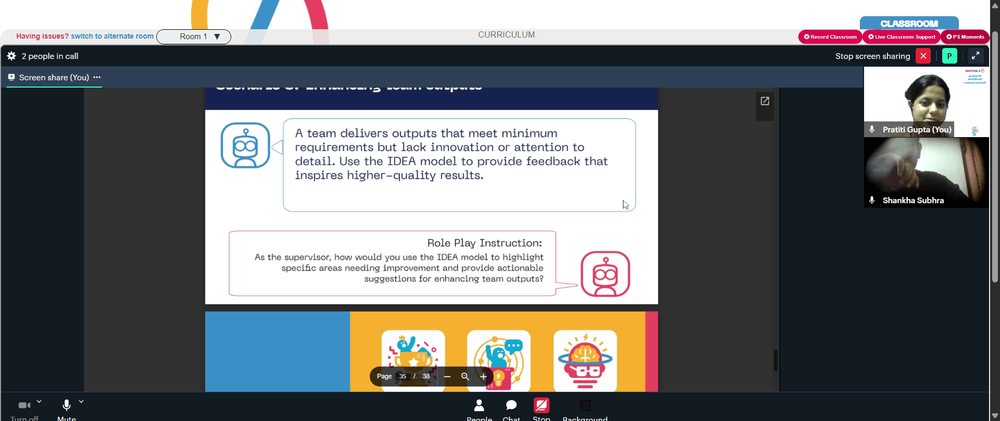Click 'Stop screen sharing' label

872,56
